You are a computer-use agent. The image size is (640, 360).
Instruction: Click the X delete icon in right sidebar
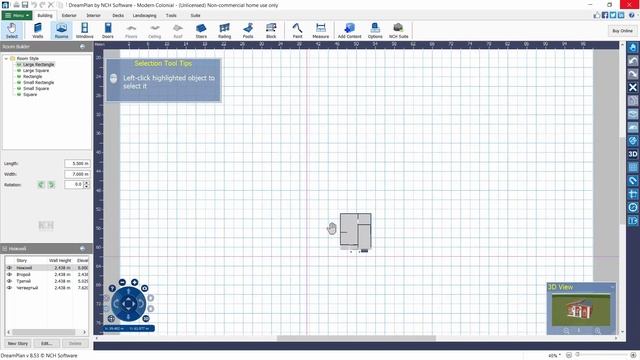(x=633, y=87)
